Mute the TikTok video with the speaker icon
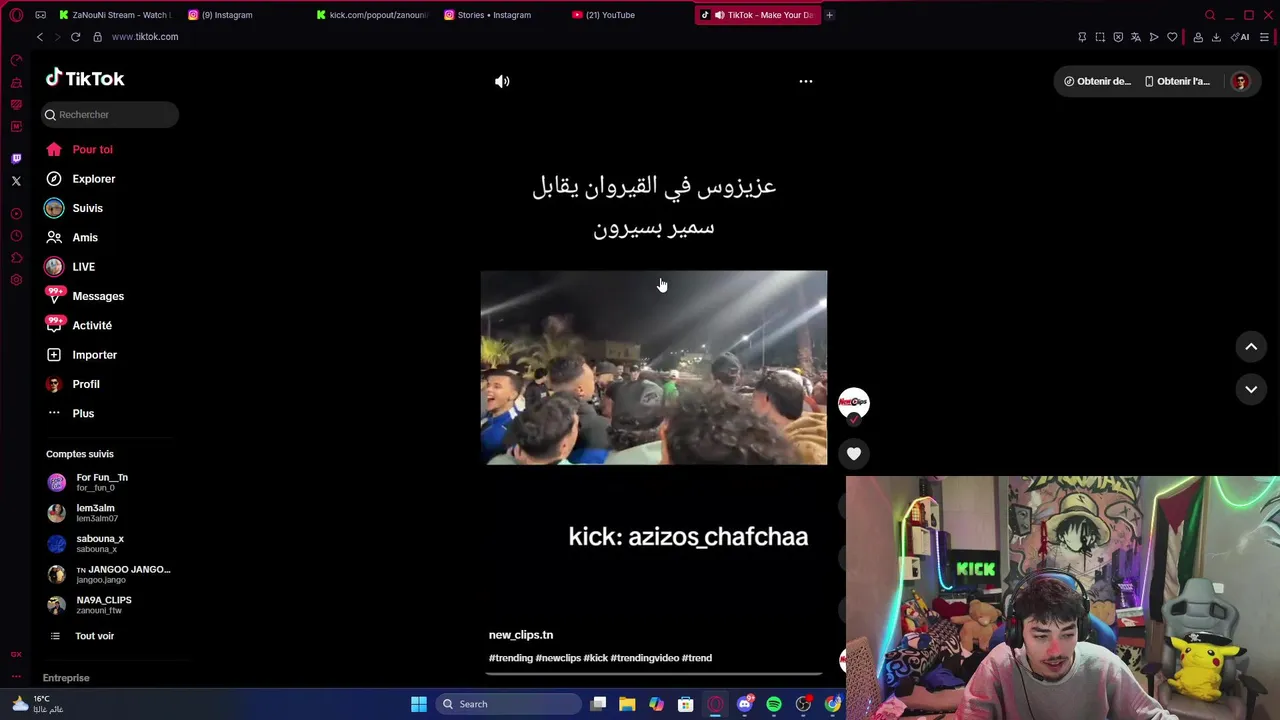Viewport: 1280px width, 720px height. point(502,82)
